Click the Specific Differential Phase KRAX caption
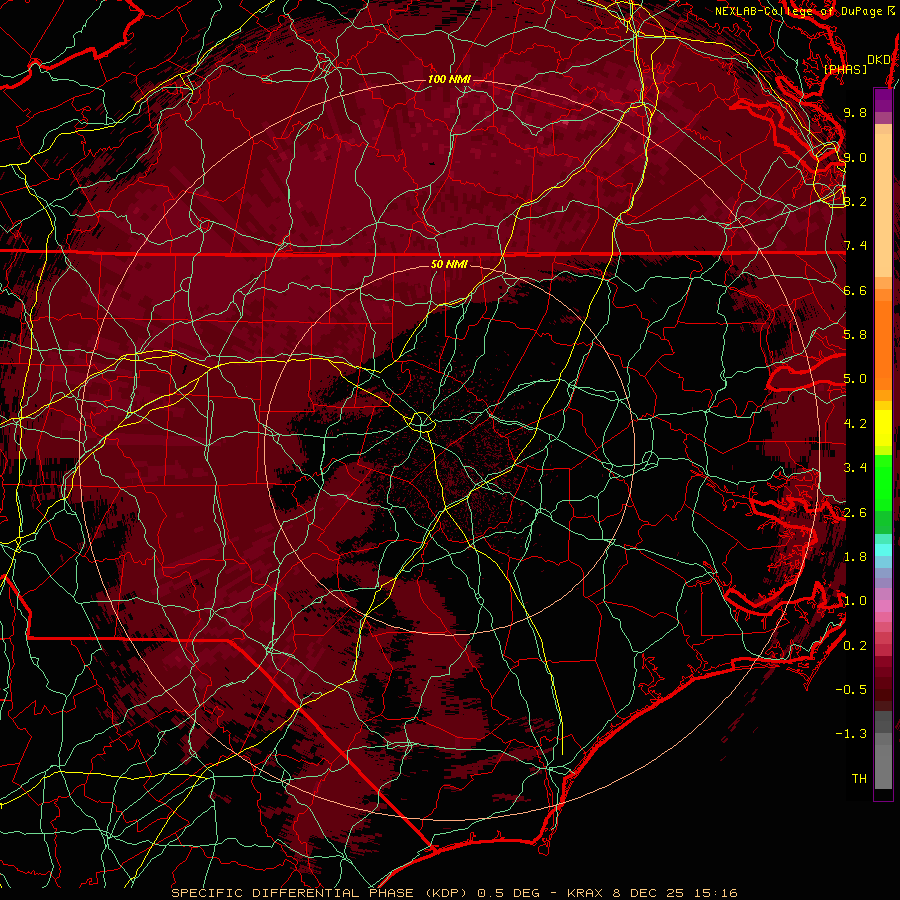 pos(455,893)
